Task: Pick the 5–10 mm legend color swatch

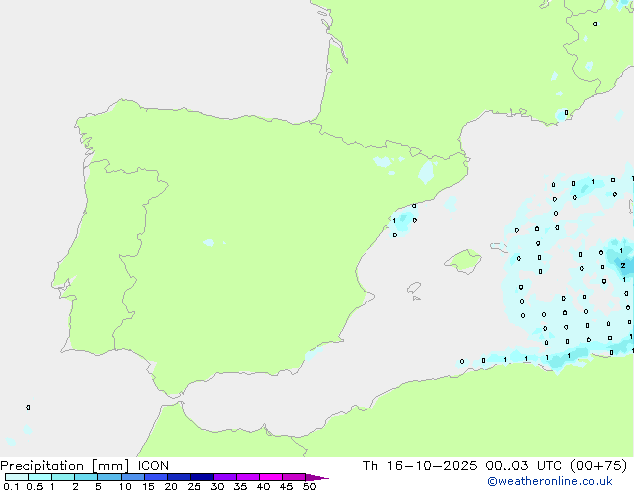Action: click(109, 477)
